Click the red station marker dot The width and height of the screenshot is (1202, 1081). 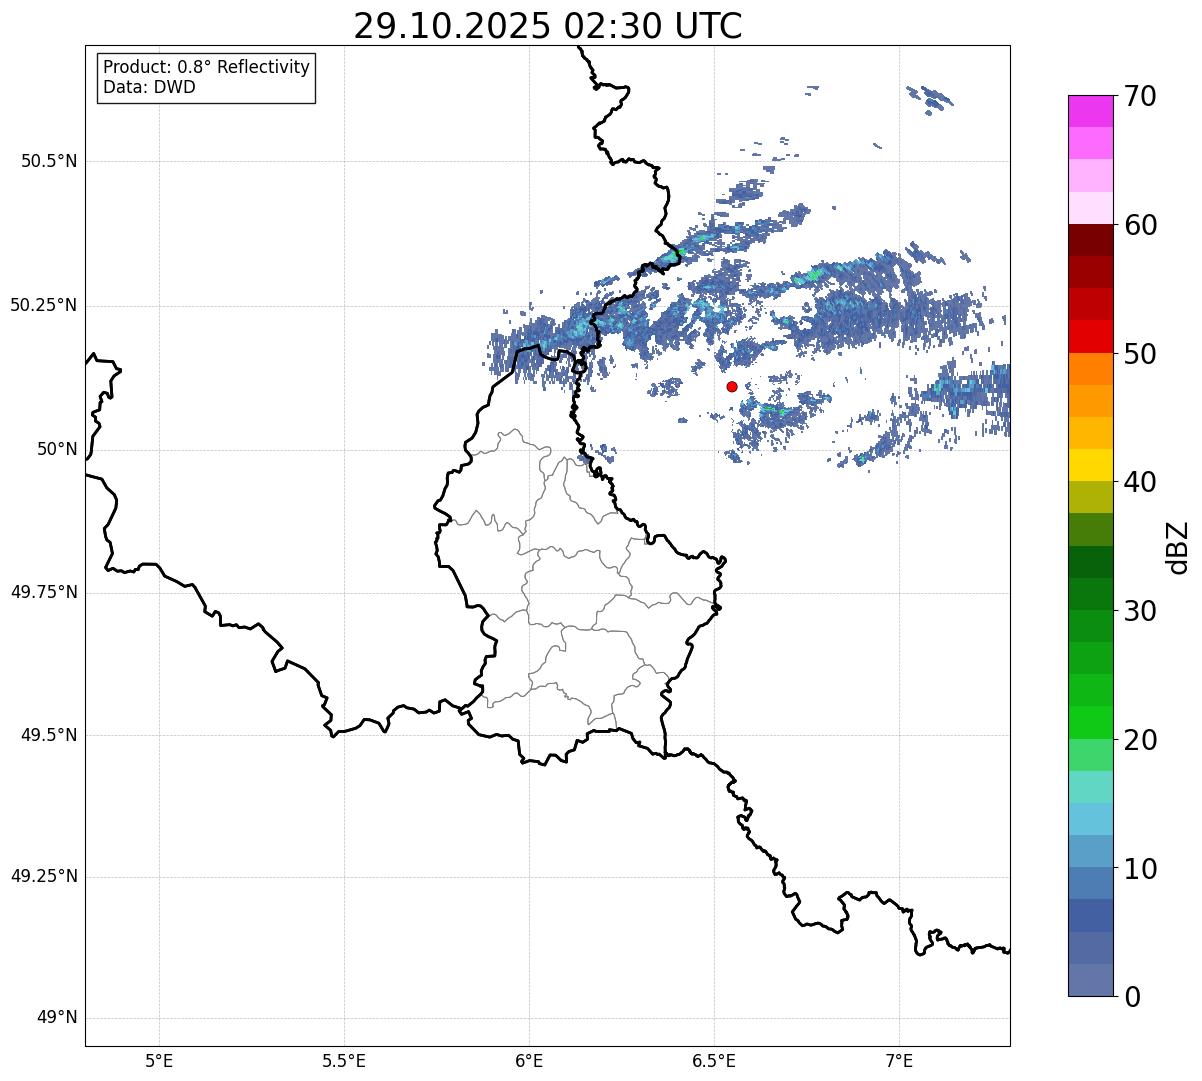point(732,386)
